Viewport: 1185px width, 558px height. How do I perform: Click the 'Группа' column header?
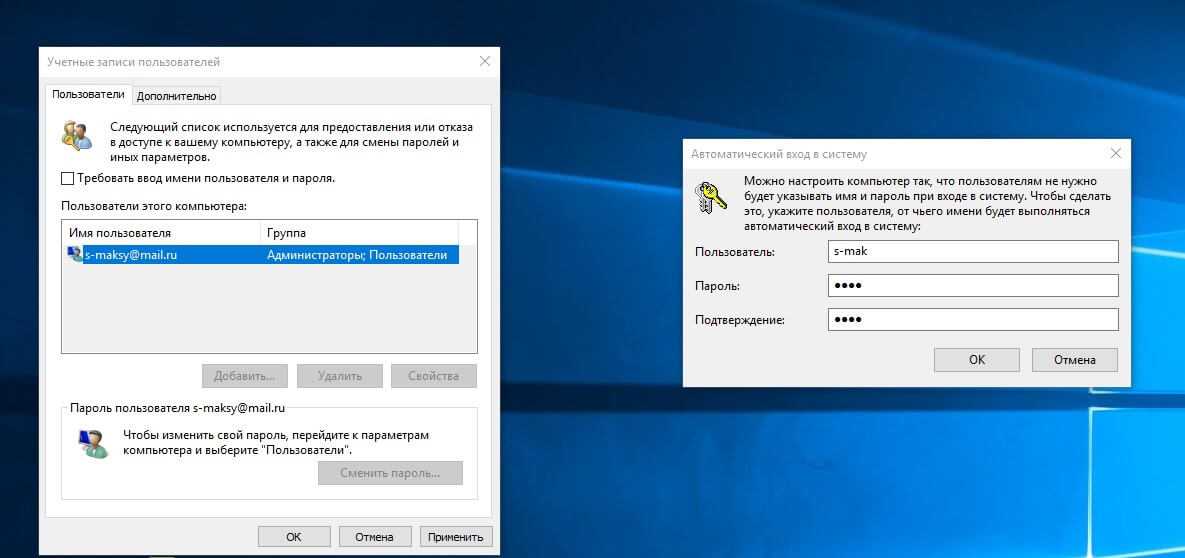359,233
